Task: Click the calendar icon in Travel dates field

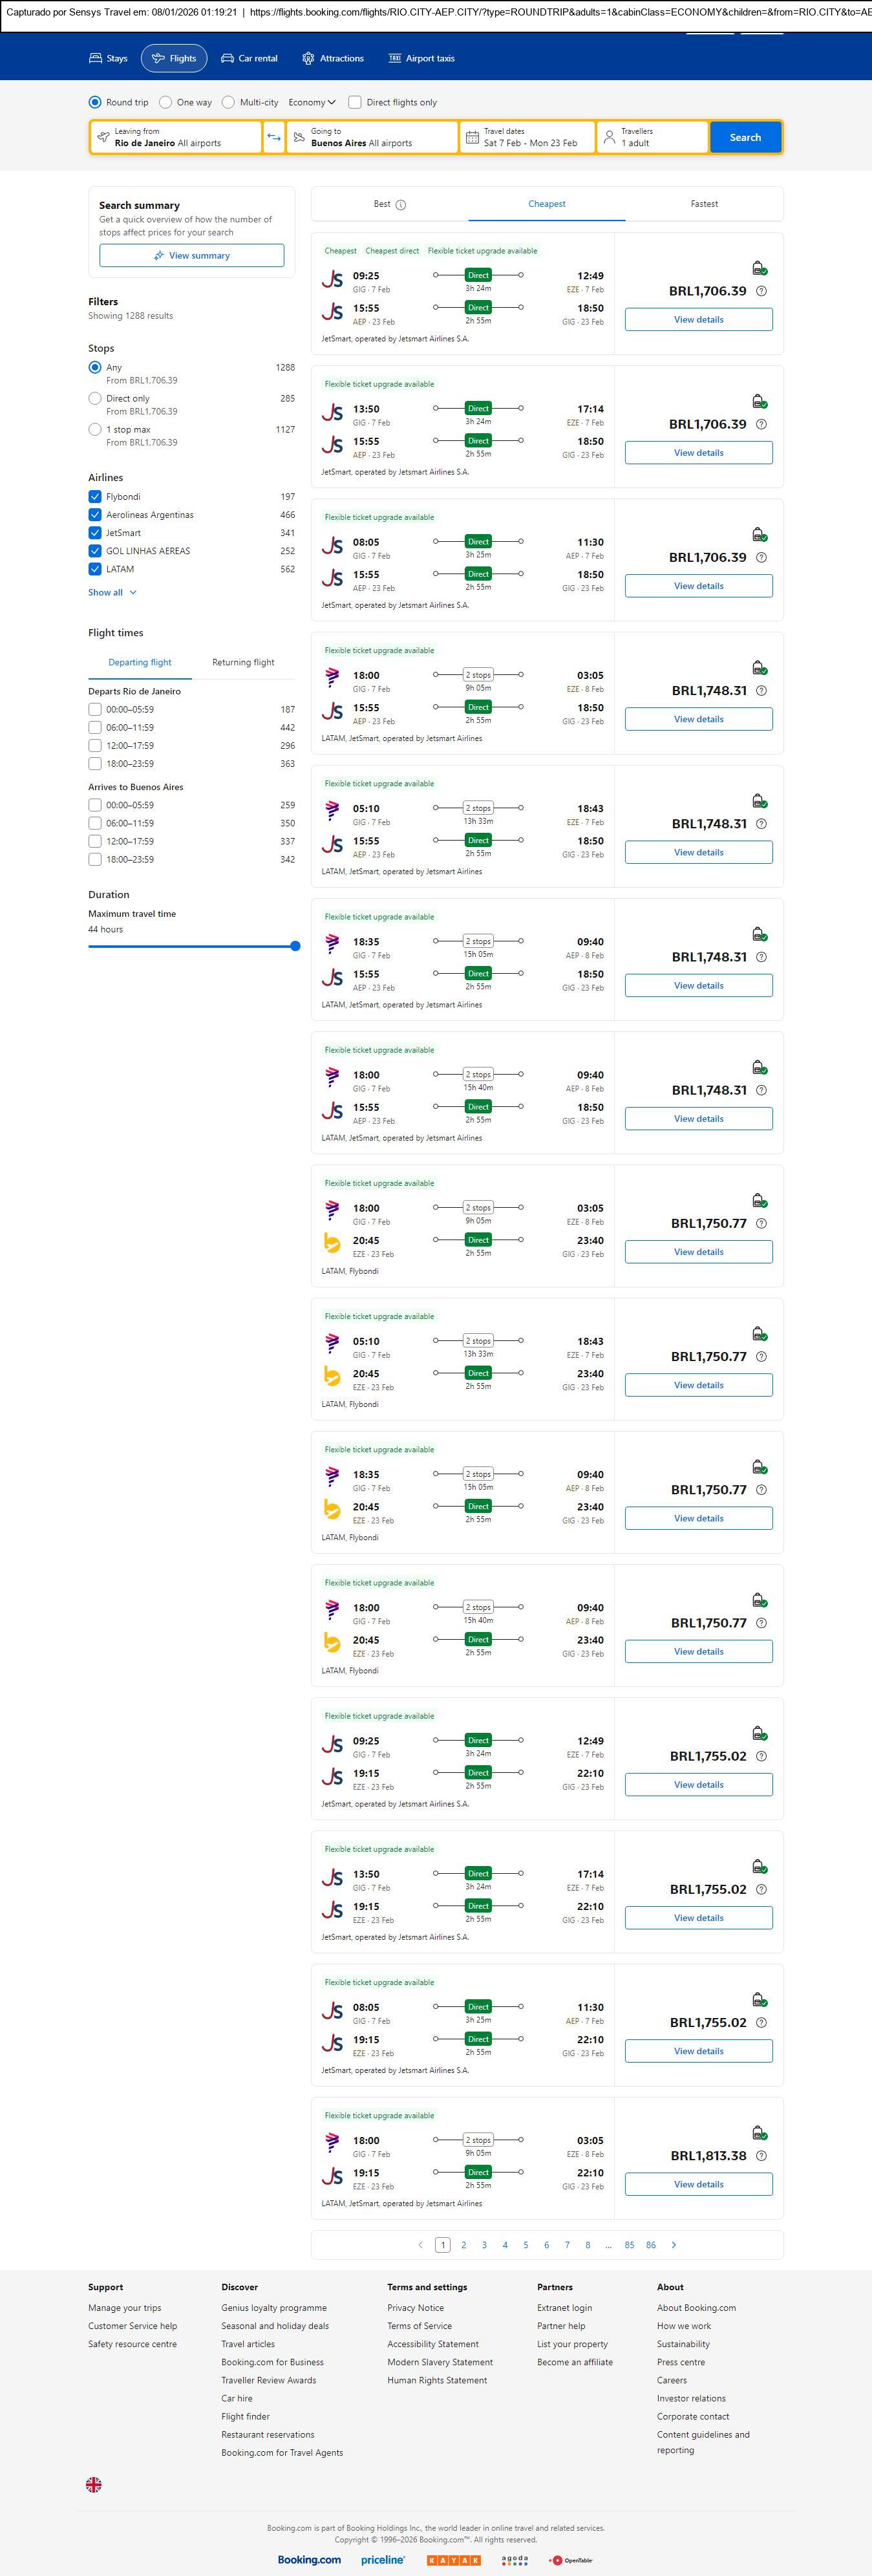Action: pos(472,137)
